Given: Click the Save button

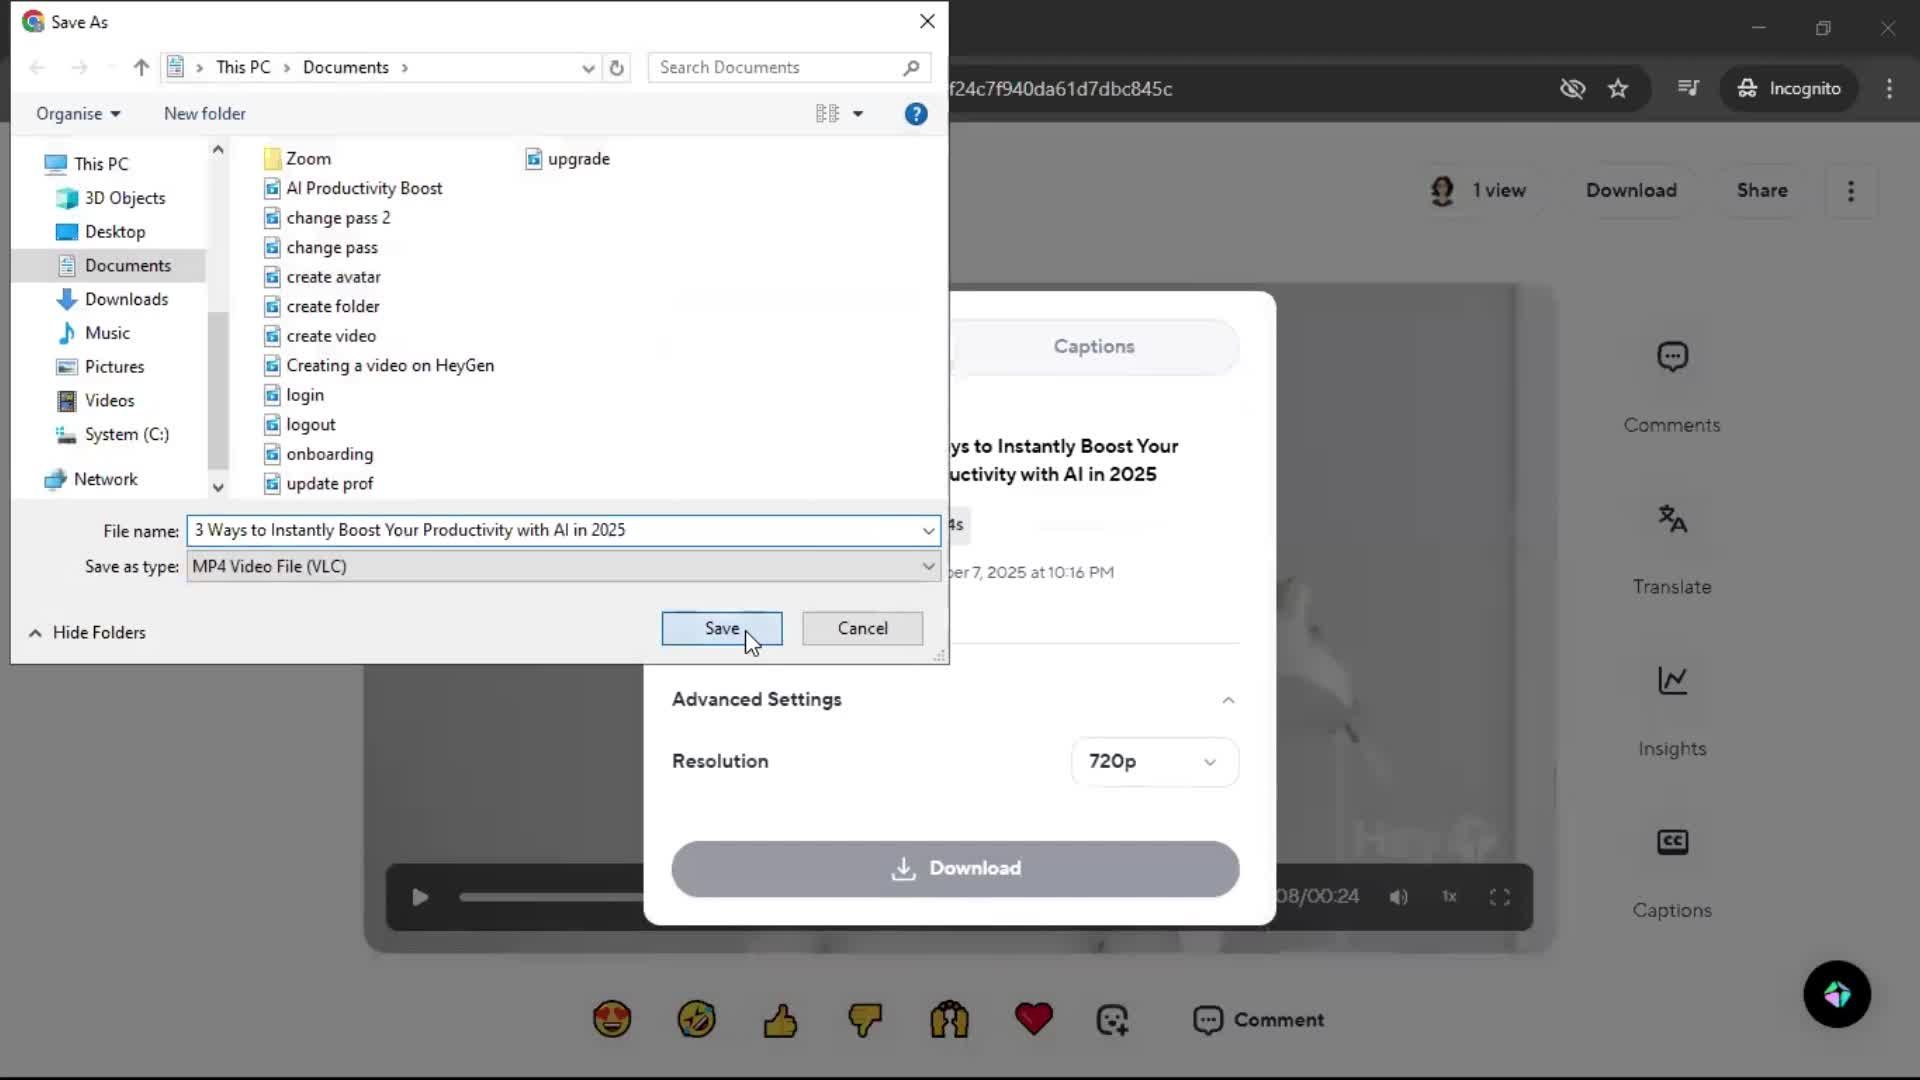Looking at the screenshot, I should (x=721, y=629).
